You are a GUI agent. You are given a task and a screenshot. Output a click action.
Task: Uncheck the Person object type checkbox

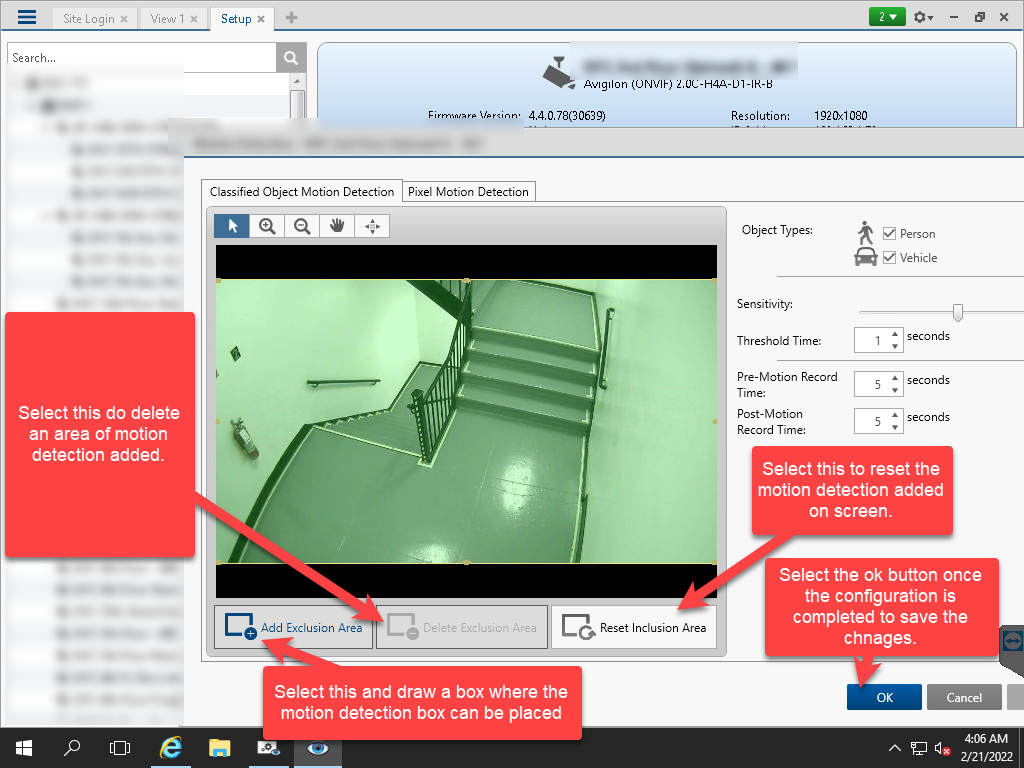[x=890, y=233]
